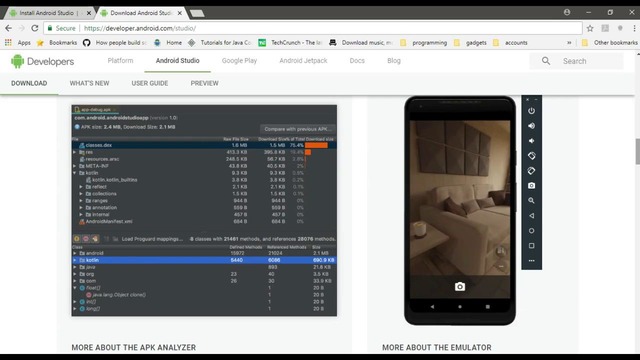Screen dimensions: 640x360
Task: Click the Chrome profile avatar icon
Action: click(567, 12)
